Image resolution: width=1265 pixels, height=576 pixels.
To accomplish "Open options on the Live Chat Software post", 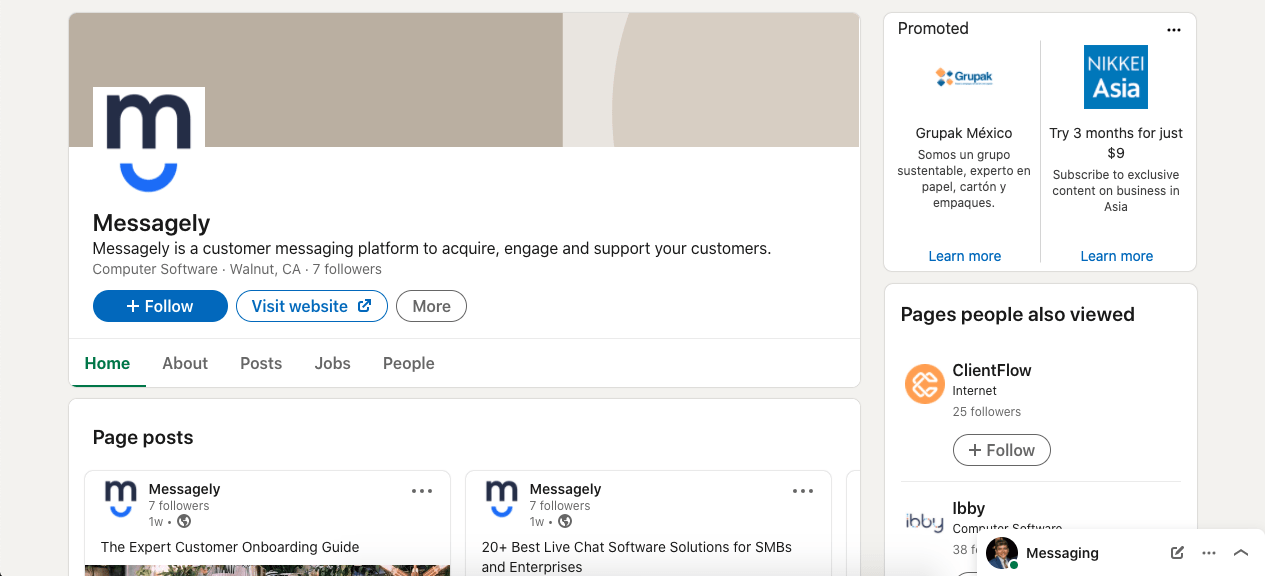I will [x=803, y=491].
